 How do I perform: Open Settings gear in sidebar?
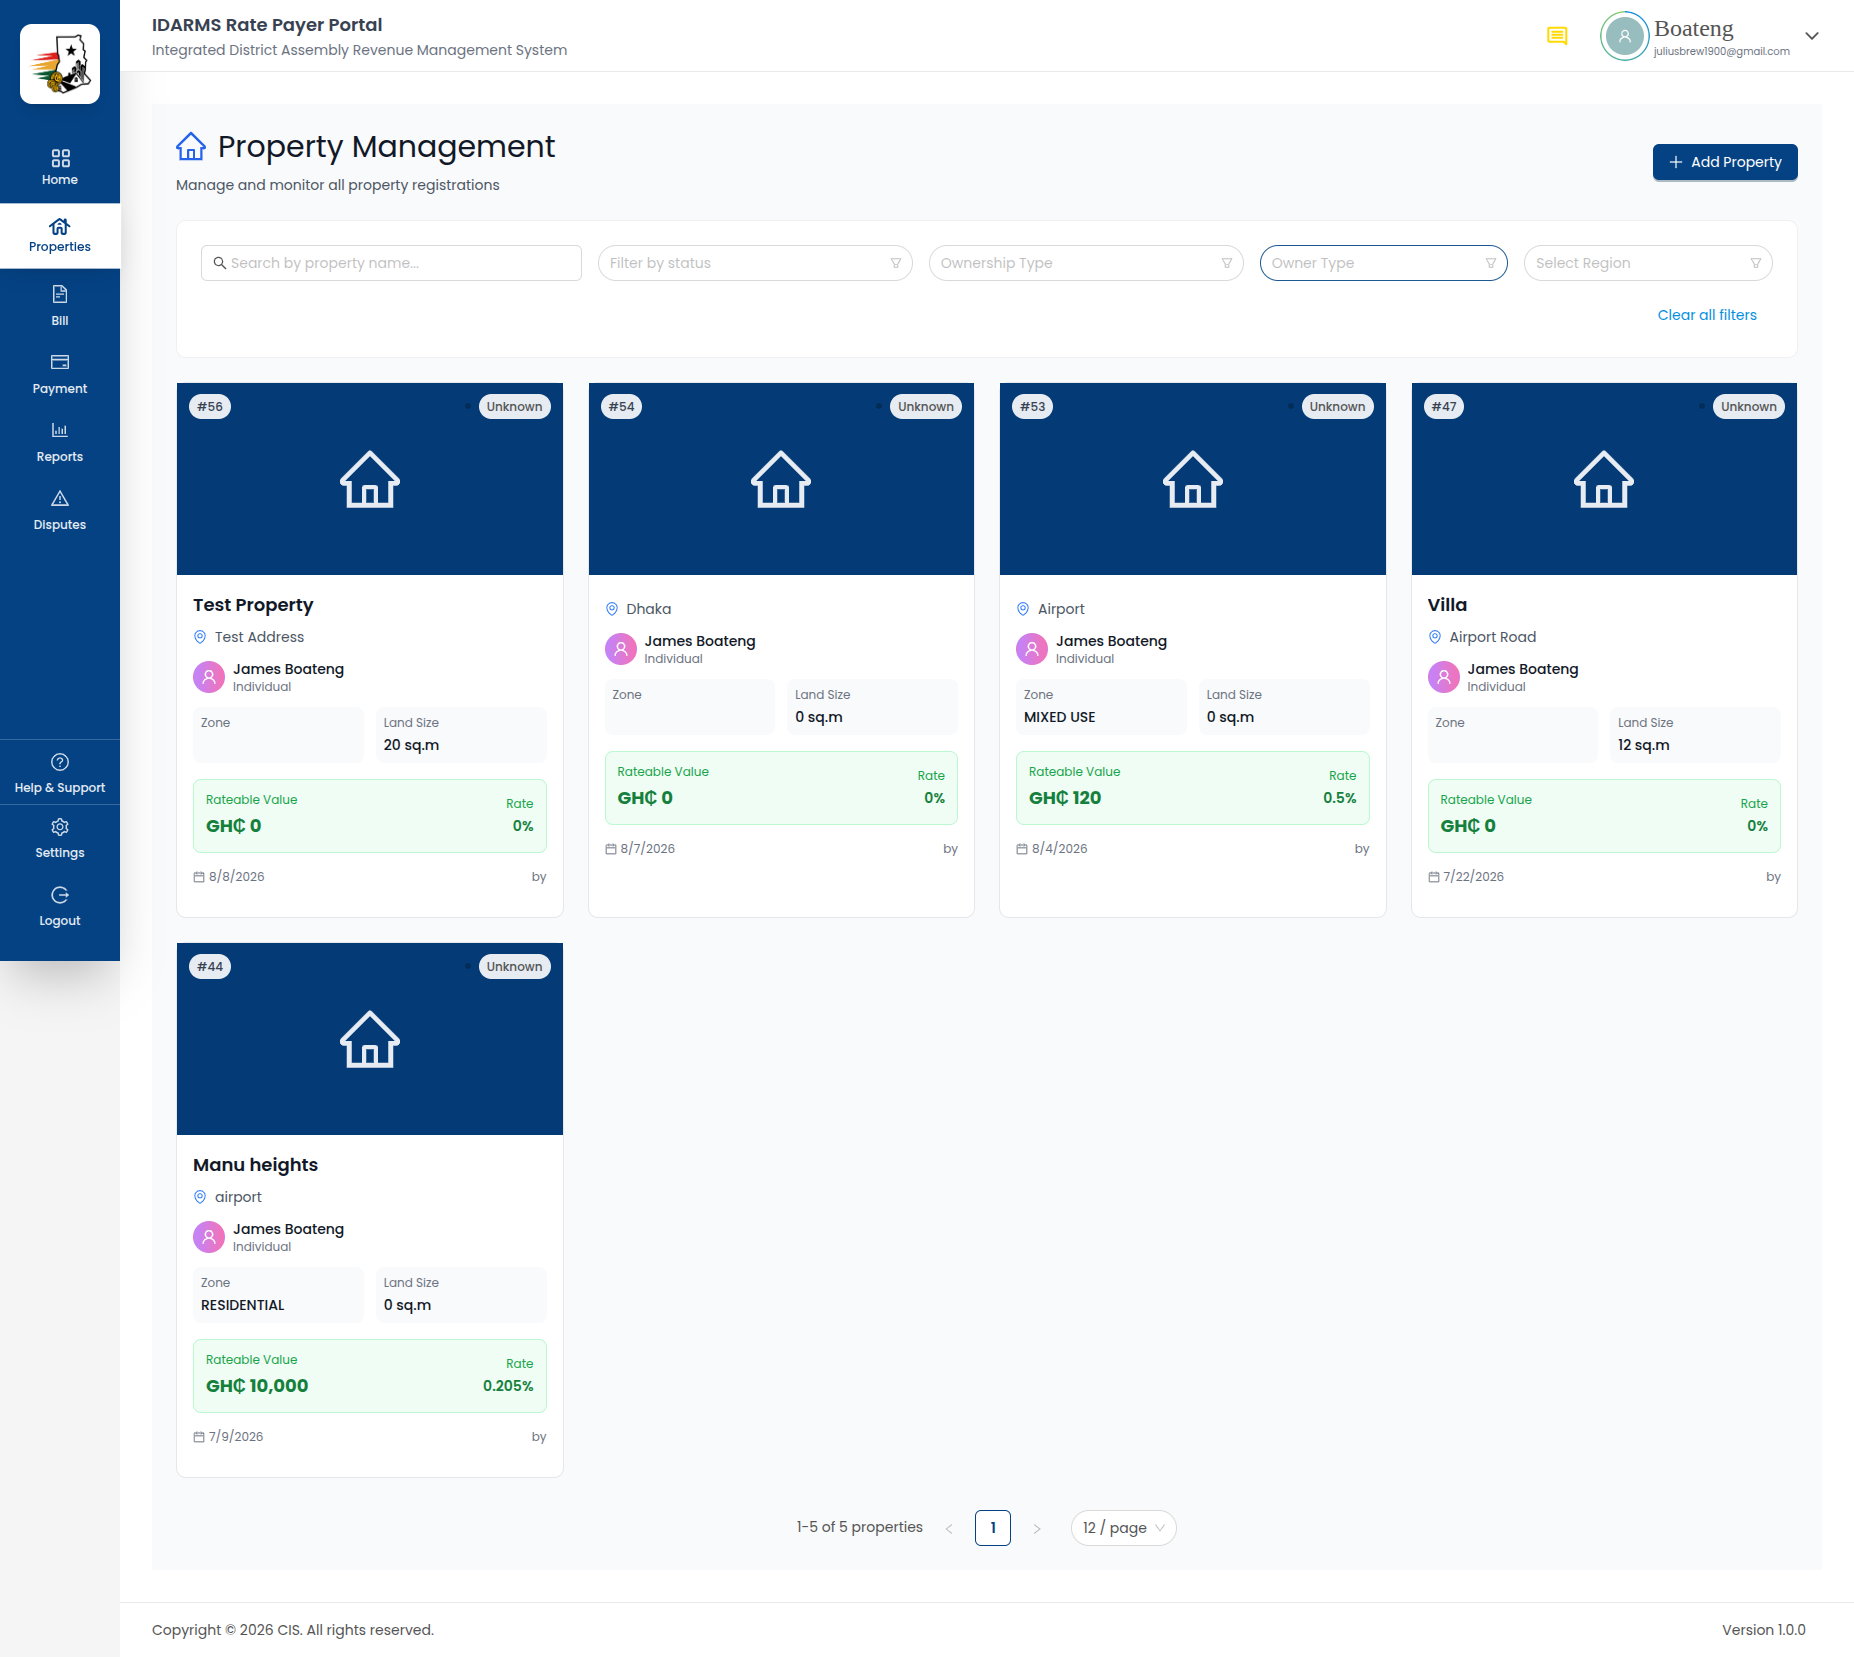click(x=60, y=827)
